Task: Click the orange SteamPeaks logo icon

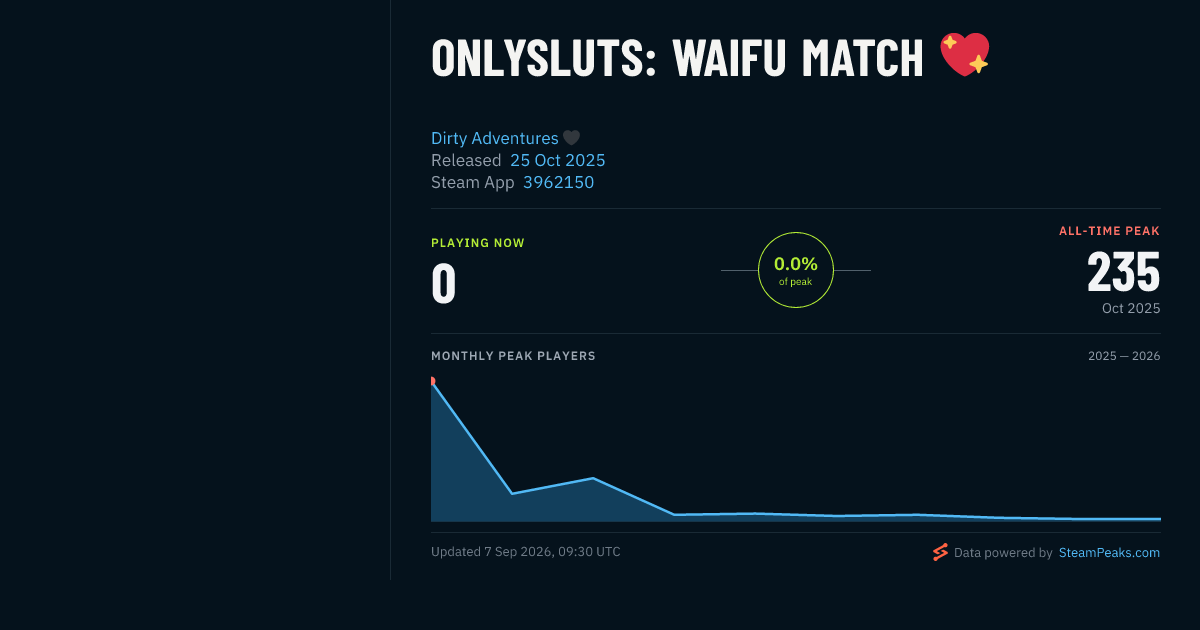Action: 940,552
